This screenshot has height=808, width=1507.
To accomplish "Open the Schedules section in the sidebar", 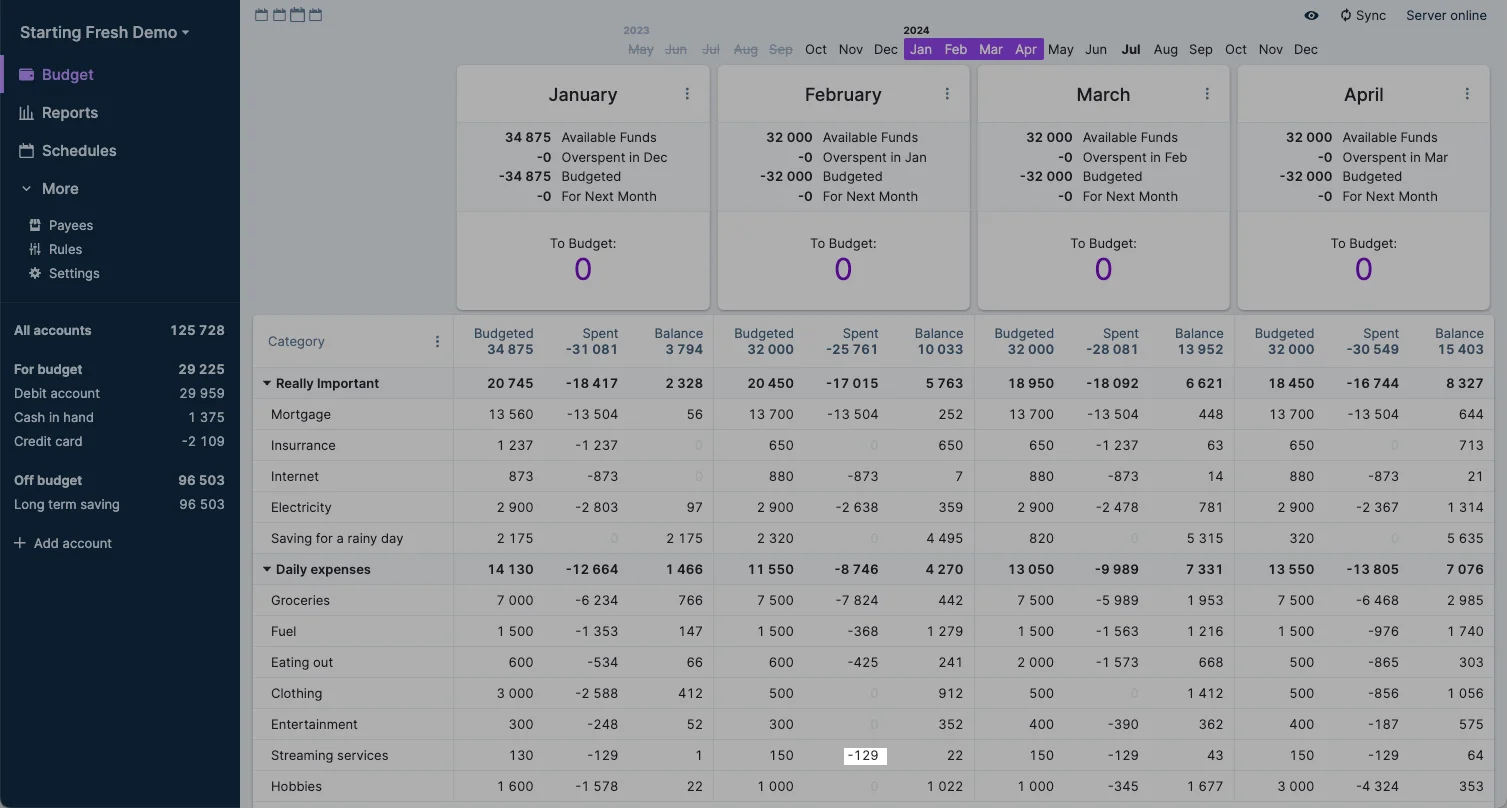I will coord(79,150).
